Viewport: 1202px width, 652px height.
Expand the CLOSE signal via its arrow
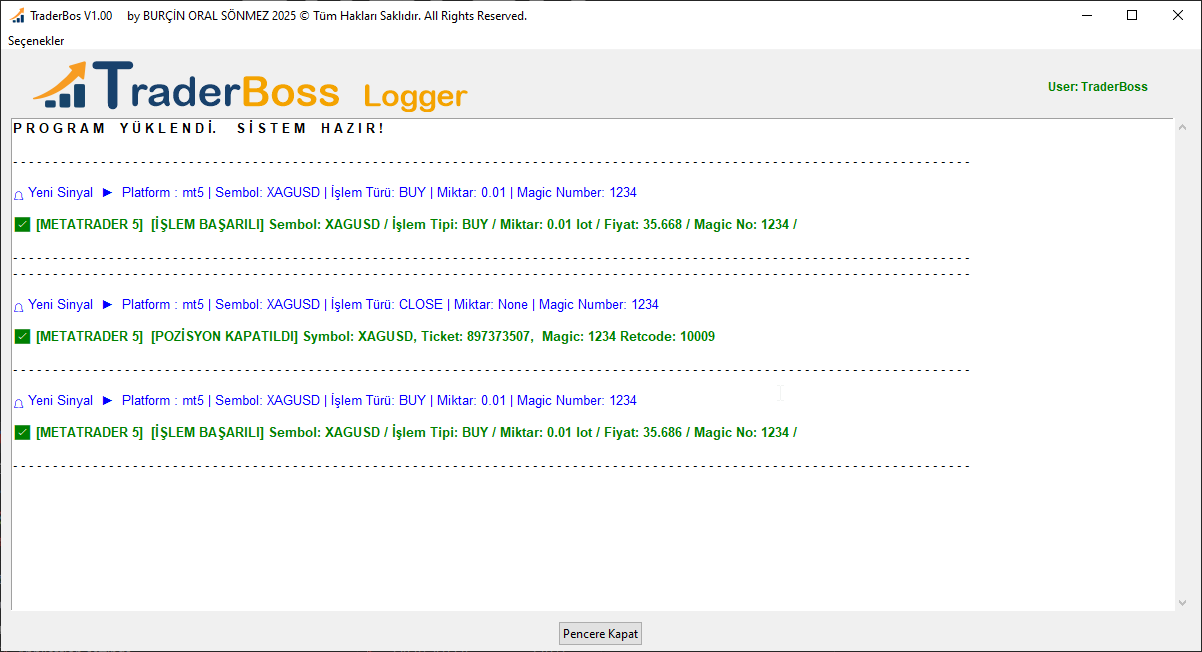106,304
